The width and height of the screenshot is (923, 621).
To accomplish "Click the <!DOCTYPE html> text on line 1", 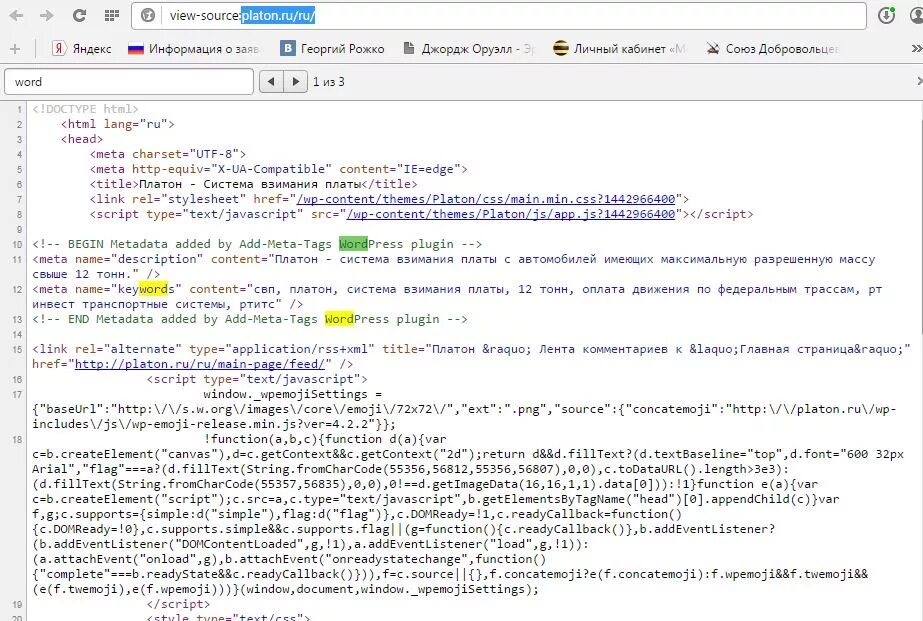I will (85, 109).
